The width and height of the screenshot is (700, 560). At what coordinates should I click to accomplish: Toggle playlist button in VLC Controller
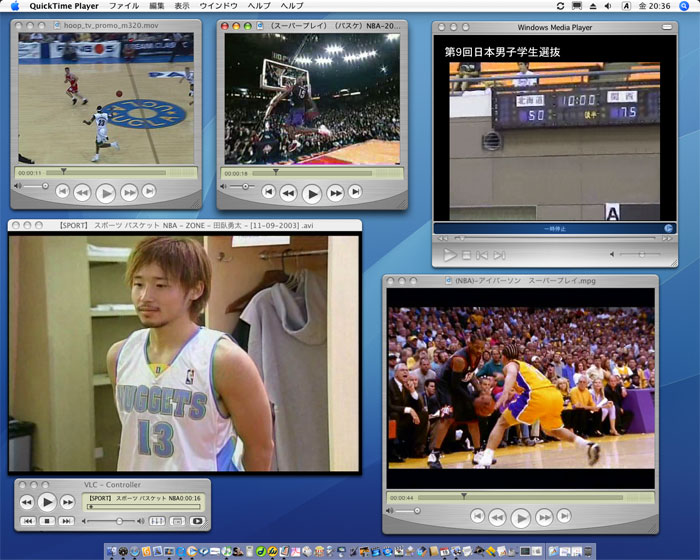[x=177, y=521]
